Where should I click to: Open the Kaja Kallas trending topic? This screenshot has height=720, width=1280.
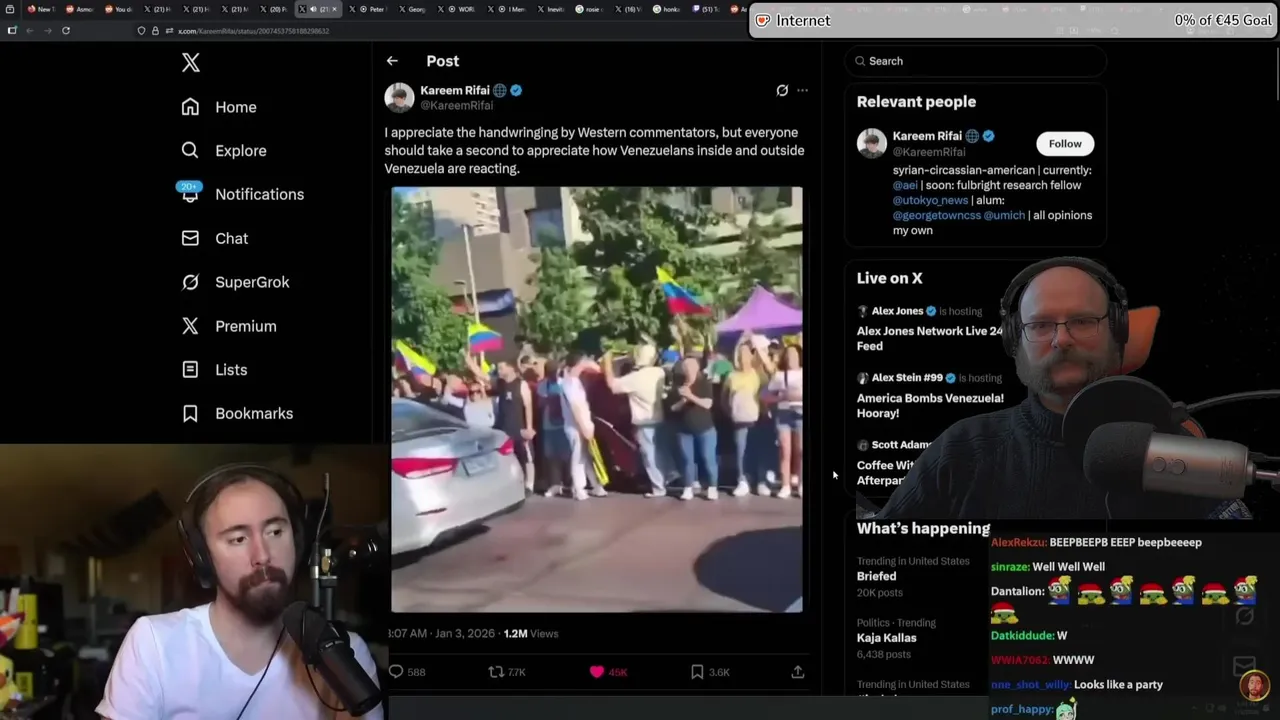[x=886, y=638]
